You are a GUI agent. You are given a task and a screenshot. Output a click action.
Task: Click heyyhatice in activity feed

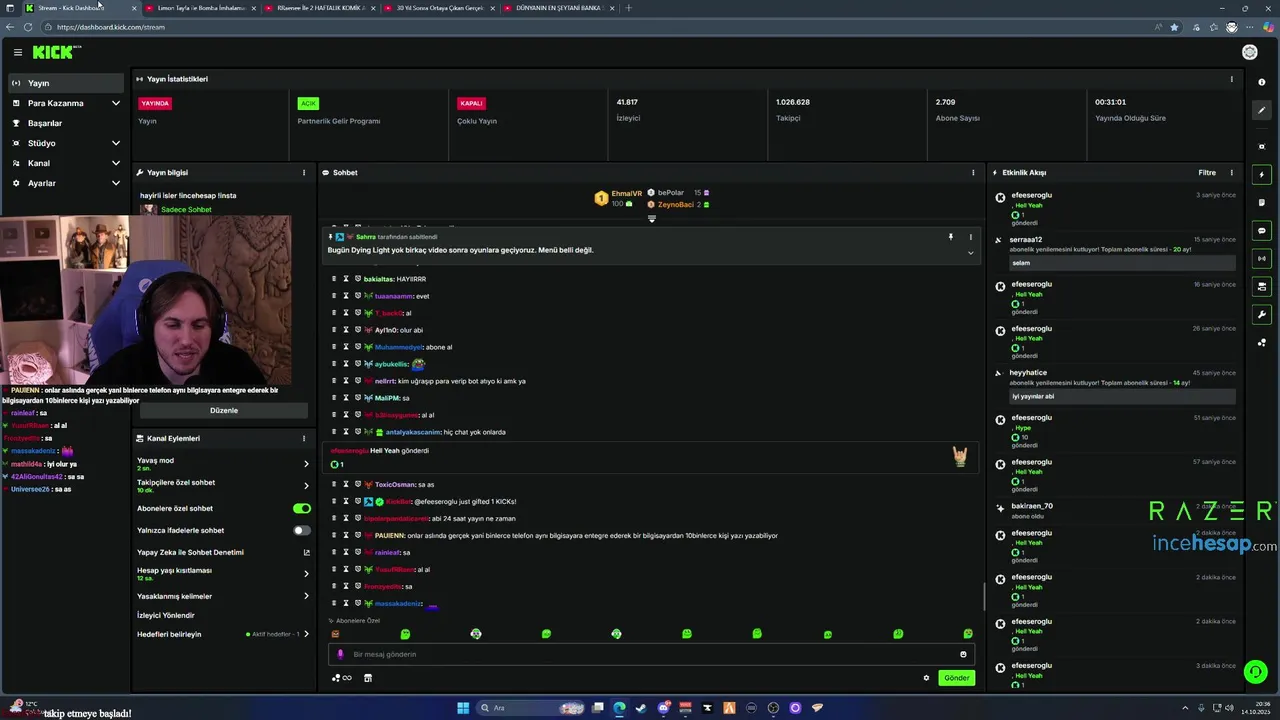click(x=1028, y=373)
